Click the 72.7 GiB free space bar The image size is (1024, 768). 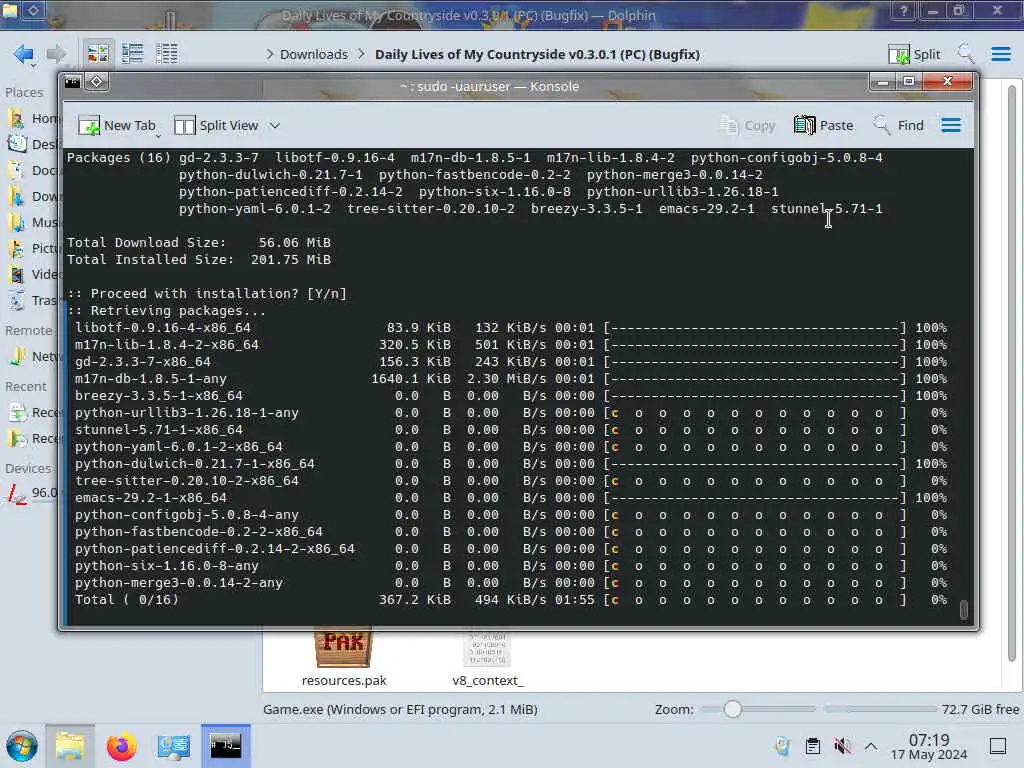(x=880, y=709)
